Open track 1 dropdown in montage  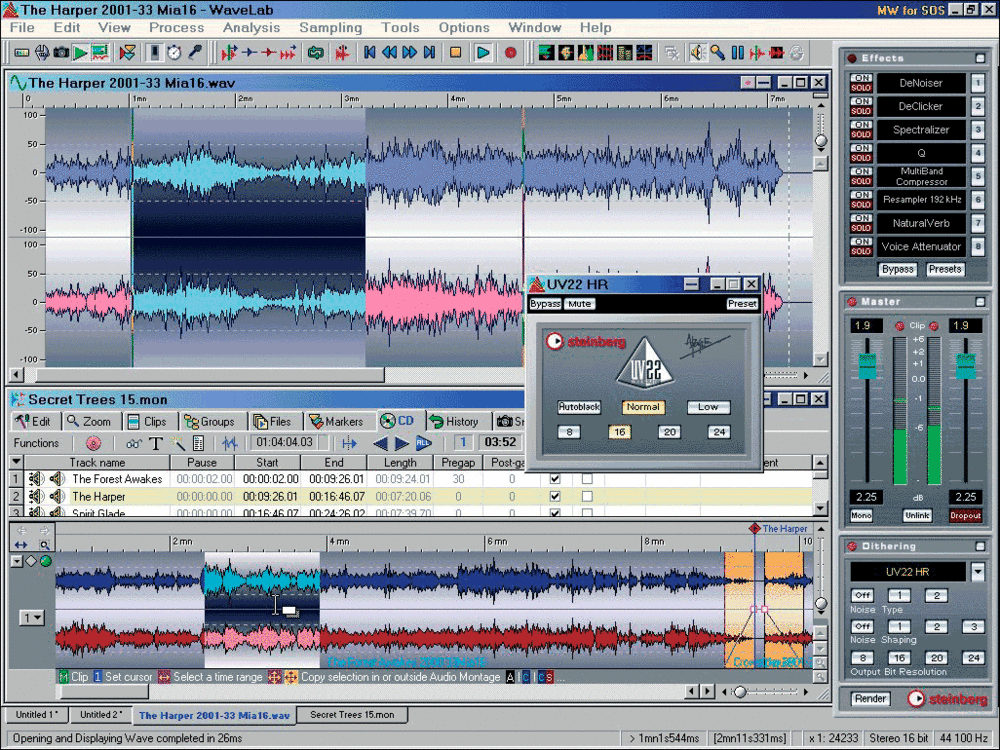pyautogui.click(x=32, y=618)
